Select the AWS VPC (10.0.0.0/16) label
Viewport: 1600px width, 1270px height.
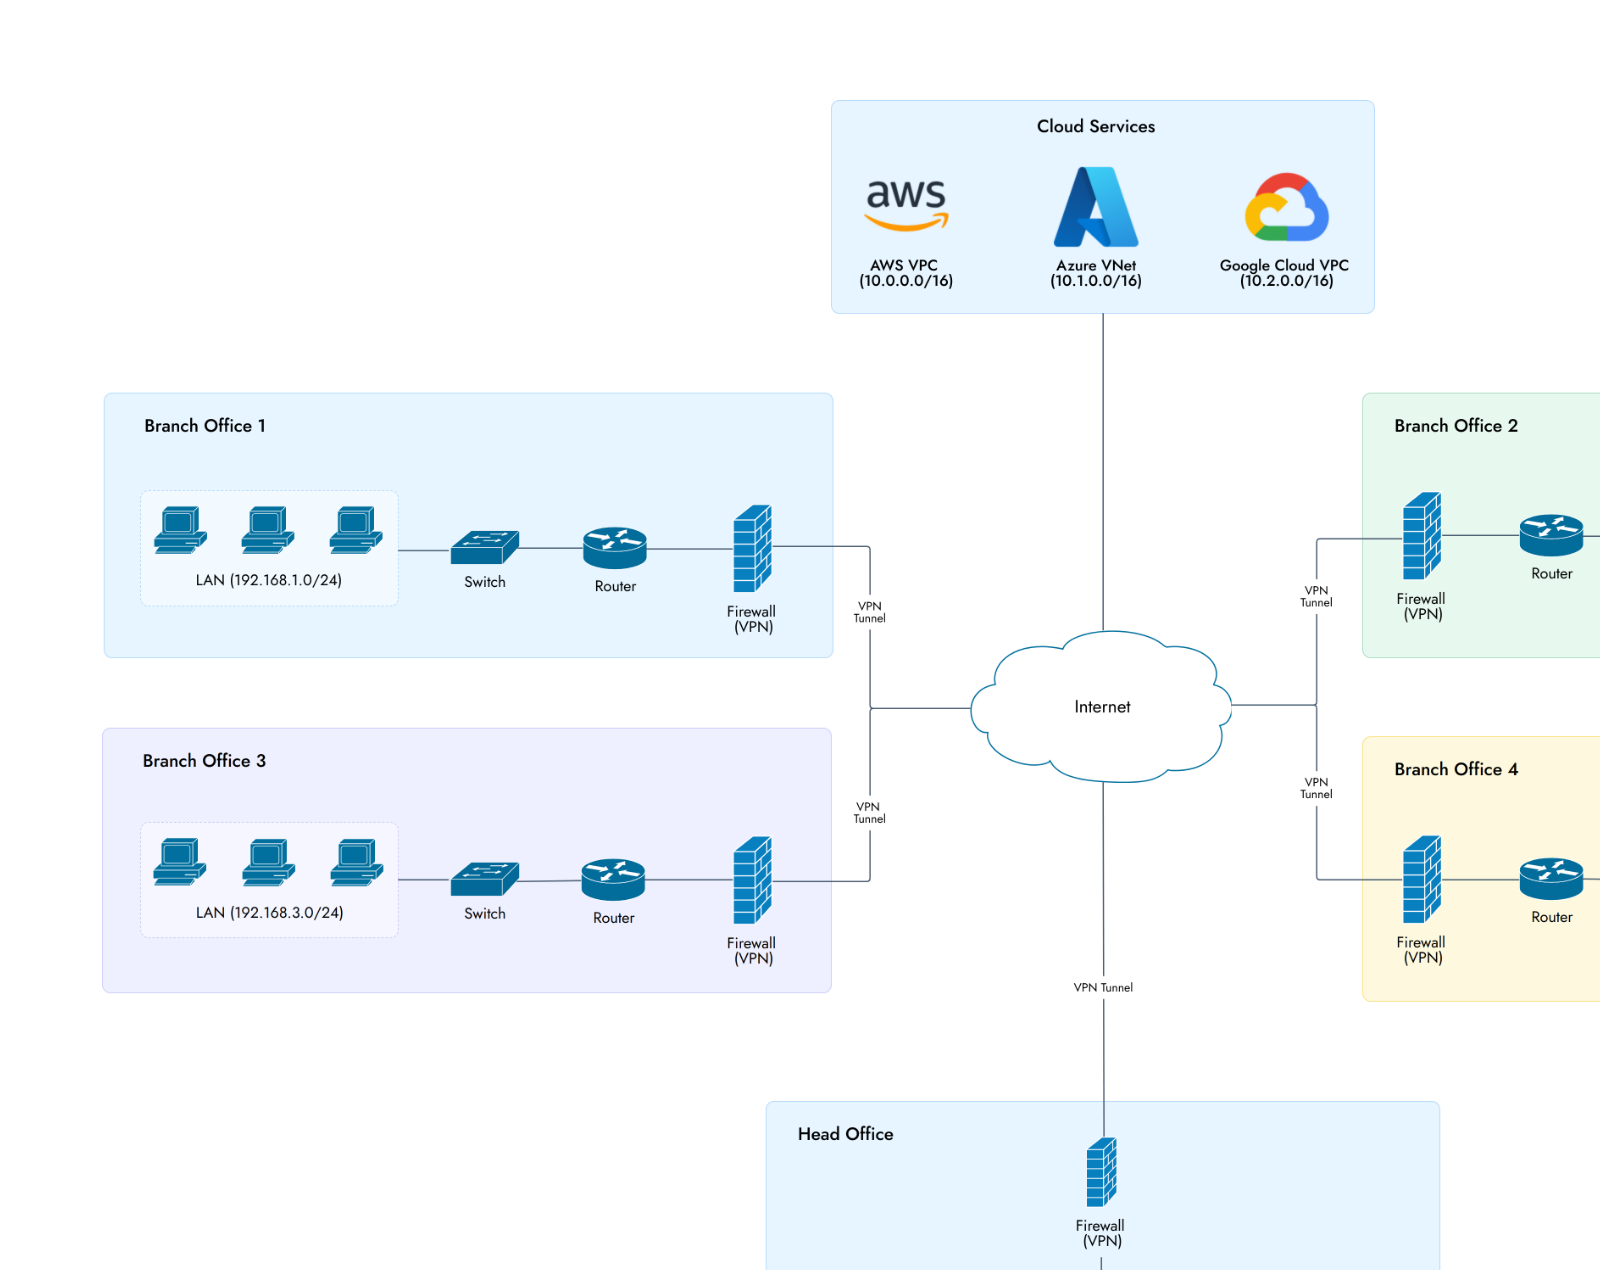coord(906,273)
